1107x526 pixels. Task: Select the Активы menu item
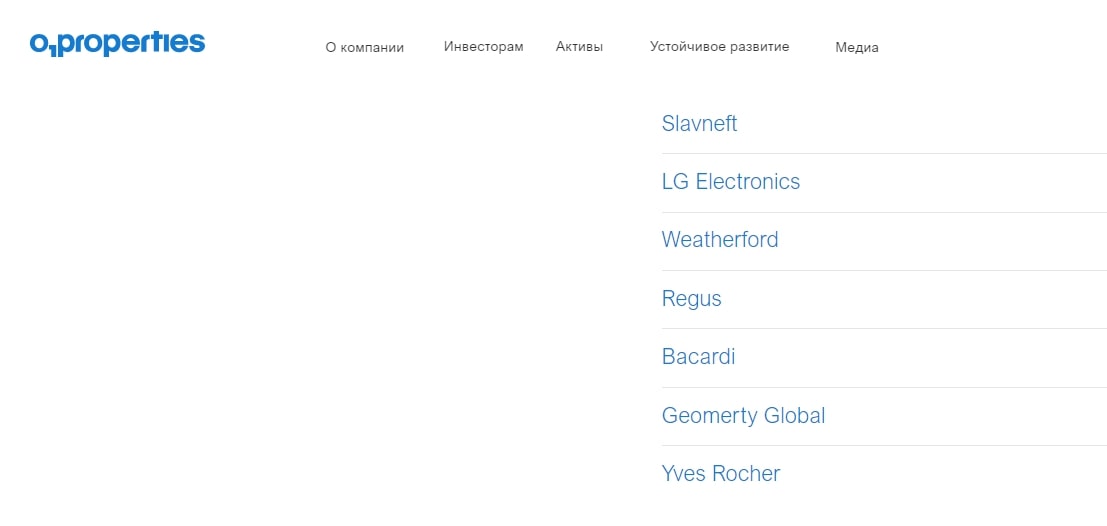pyautogui.click(x=580, y=47)
